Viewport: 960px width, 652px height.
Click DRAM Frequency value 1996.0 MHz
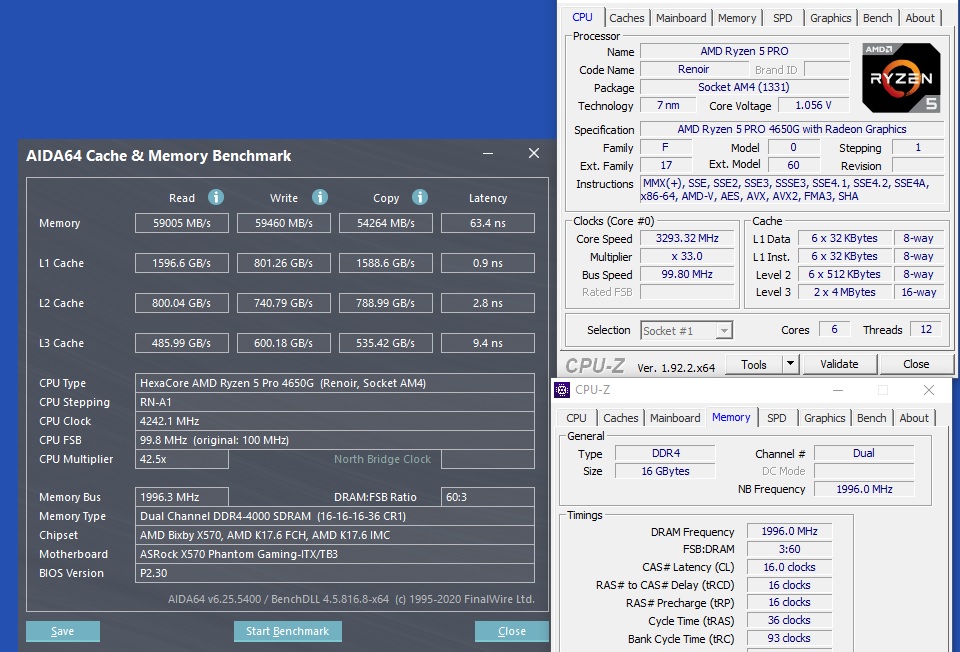[x=789, y=531]
